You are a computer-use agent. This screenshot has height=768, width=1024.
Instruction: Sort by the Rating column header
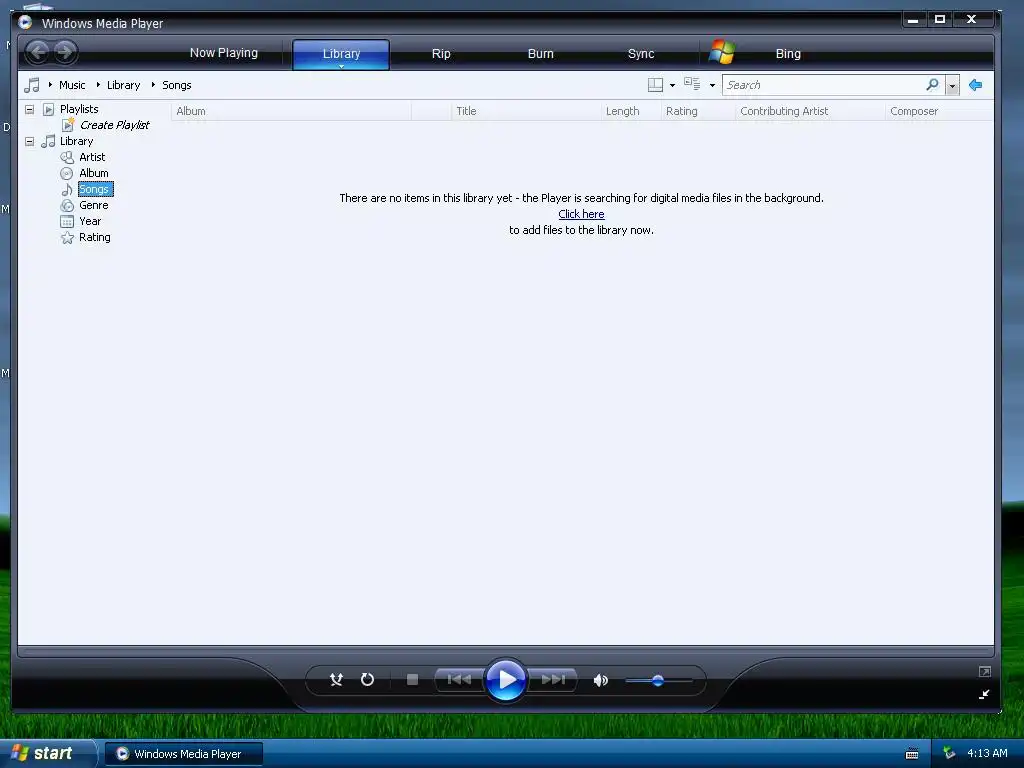(698, 111)
